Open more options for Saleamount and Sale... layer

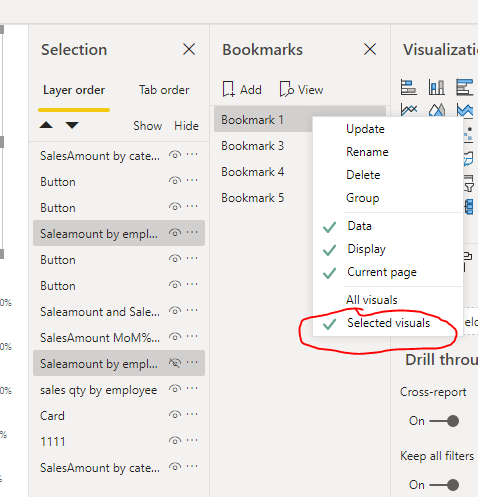pos(192,311)
